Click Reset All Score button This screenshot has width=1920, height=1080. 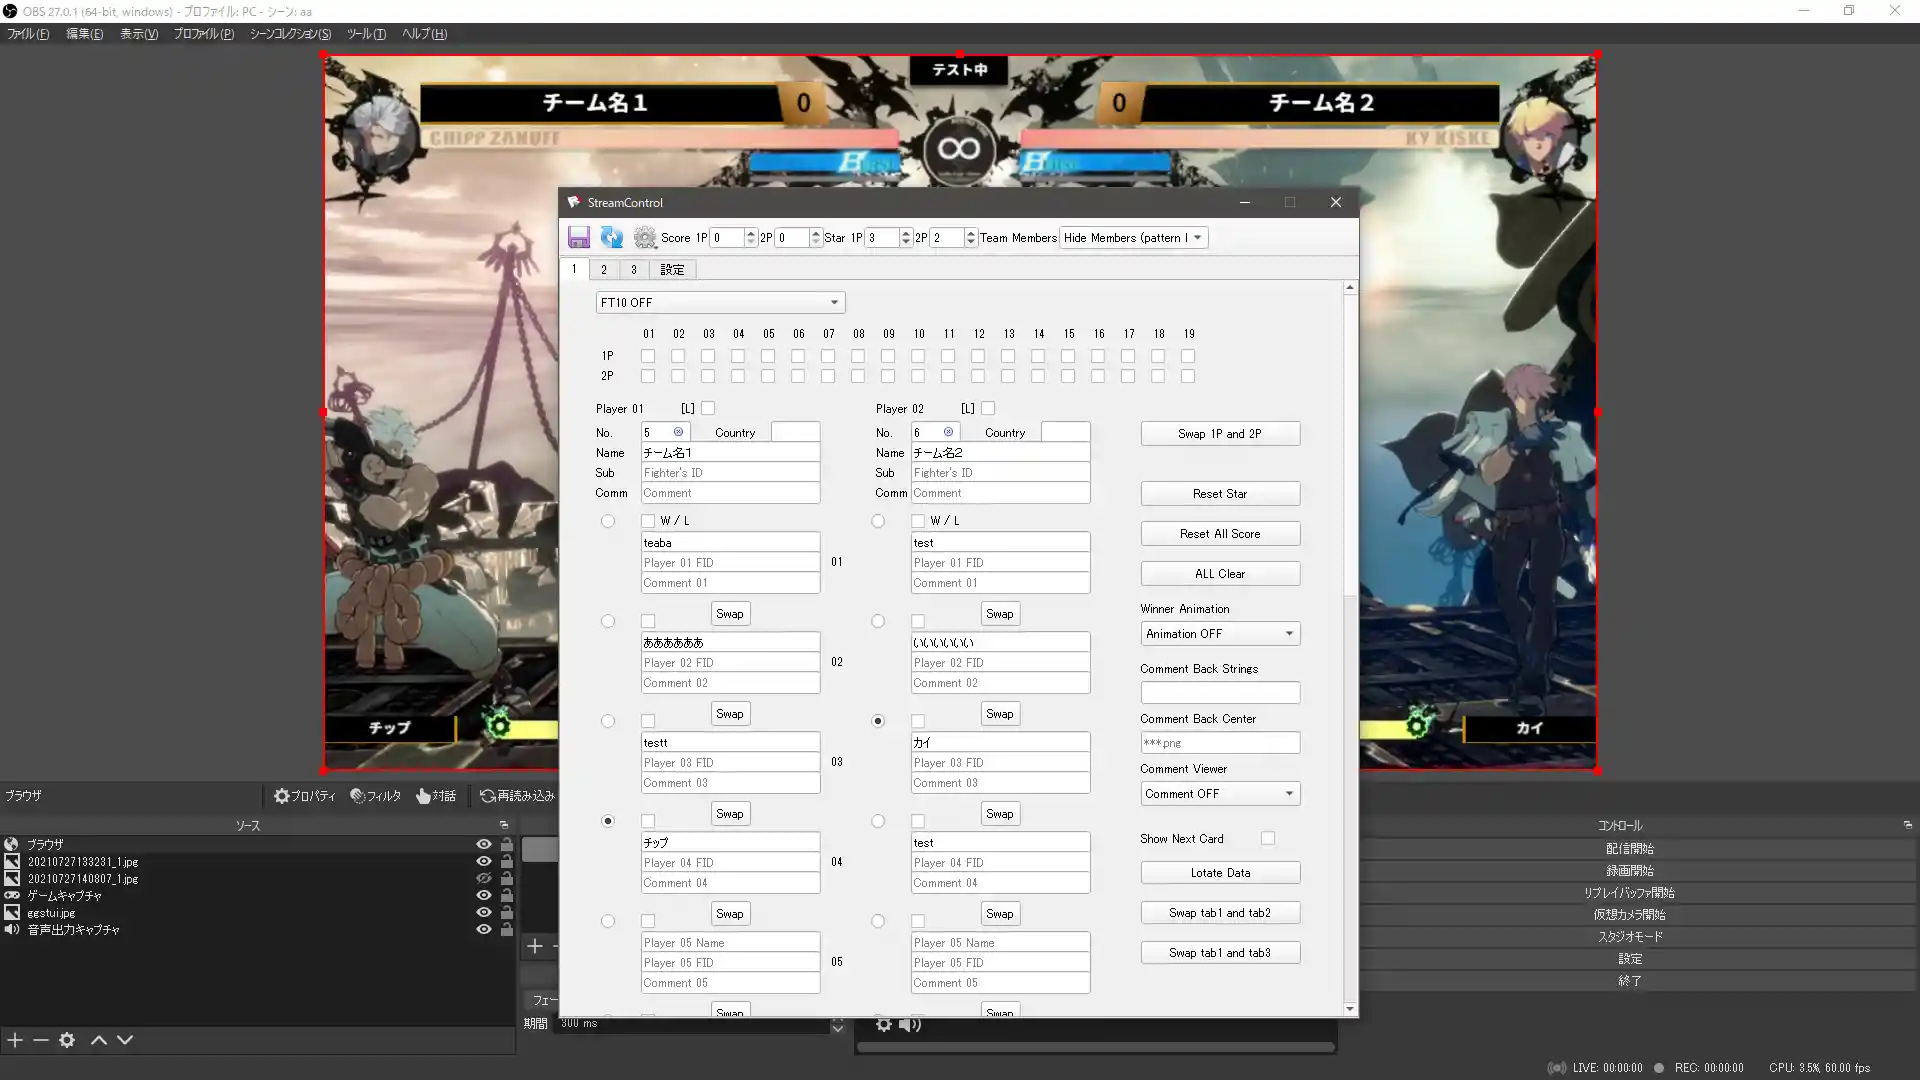(x=1220, y=534)
